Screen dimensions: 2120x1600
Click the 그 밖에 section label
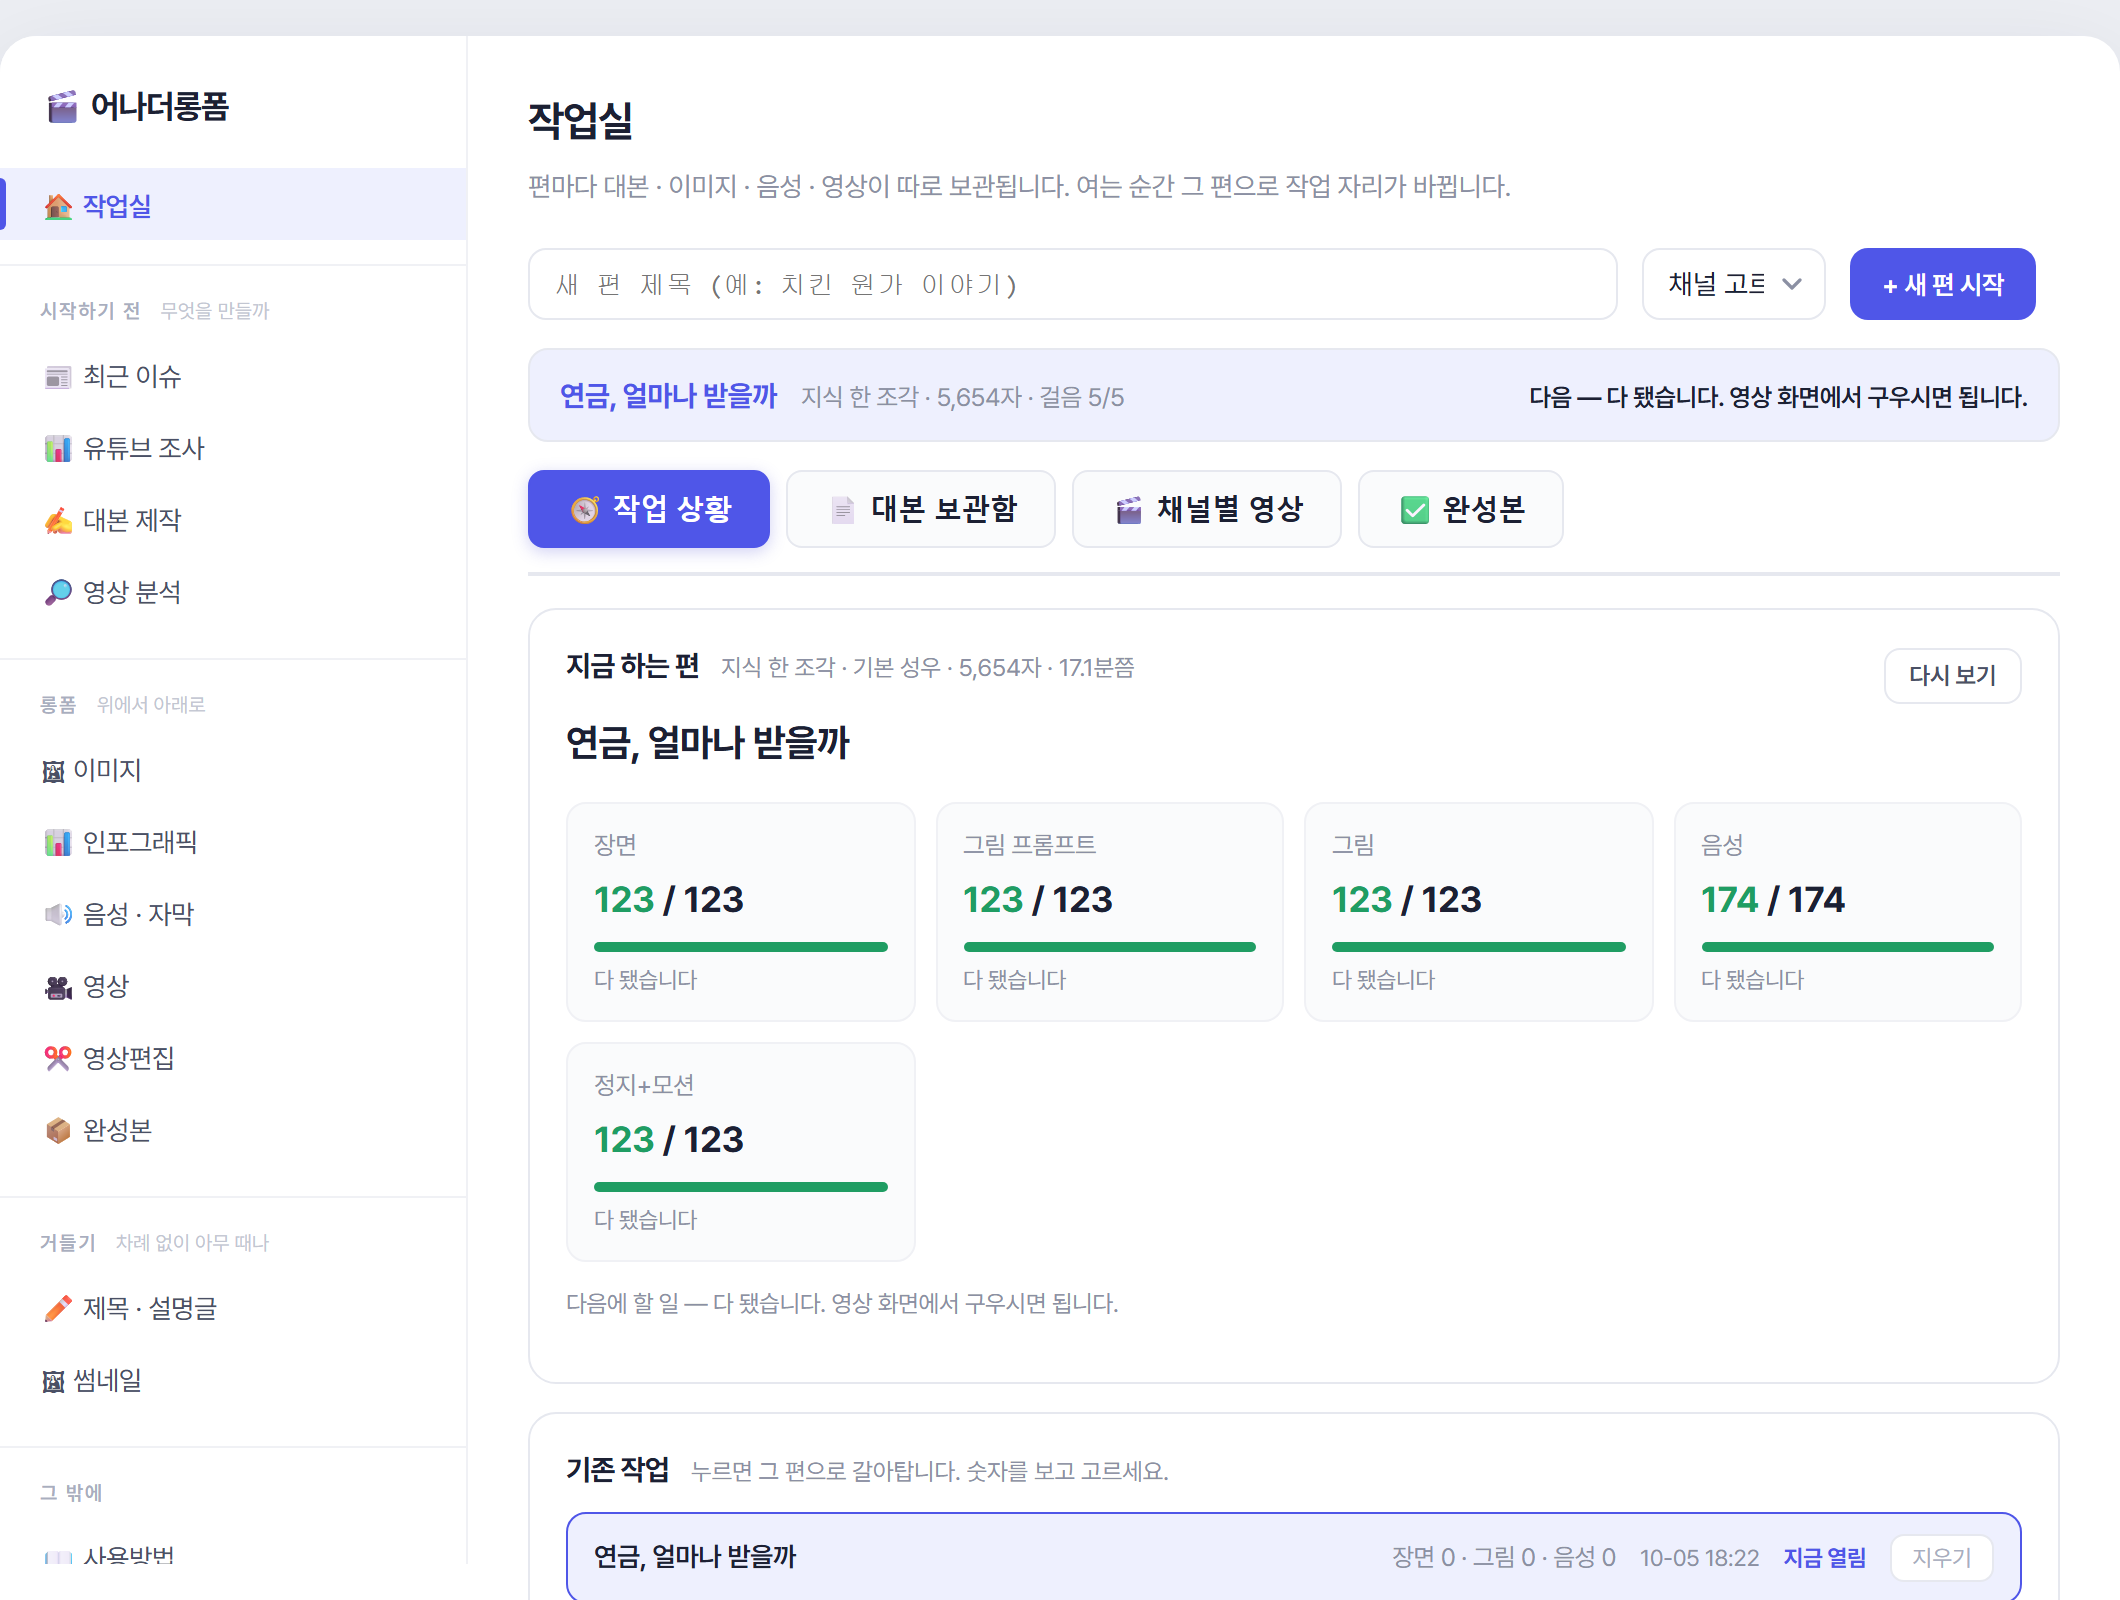pyautogui.click(x=71, y=1493)
